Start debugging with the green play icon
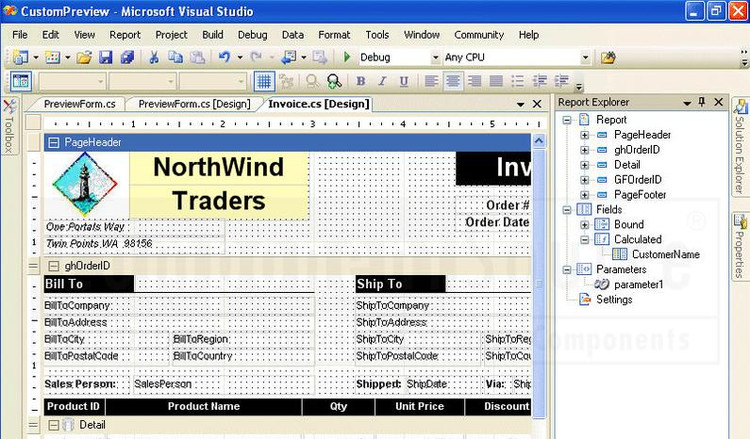Image resolution: width=750 pixels, height=439 pixels. [x=347, y=57]
